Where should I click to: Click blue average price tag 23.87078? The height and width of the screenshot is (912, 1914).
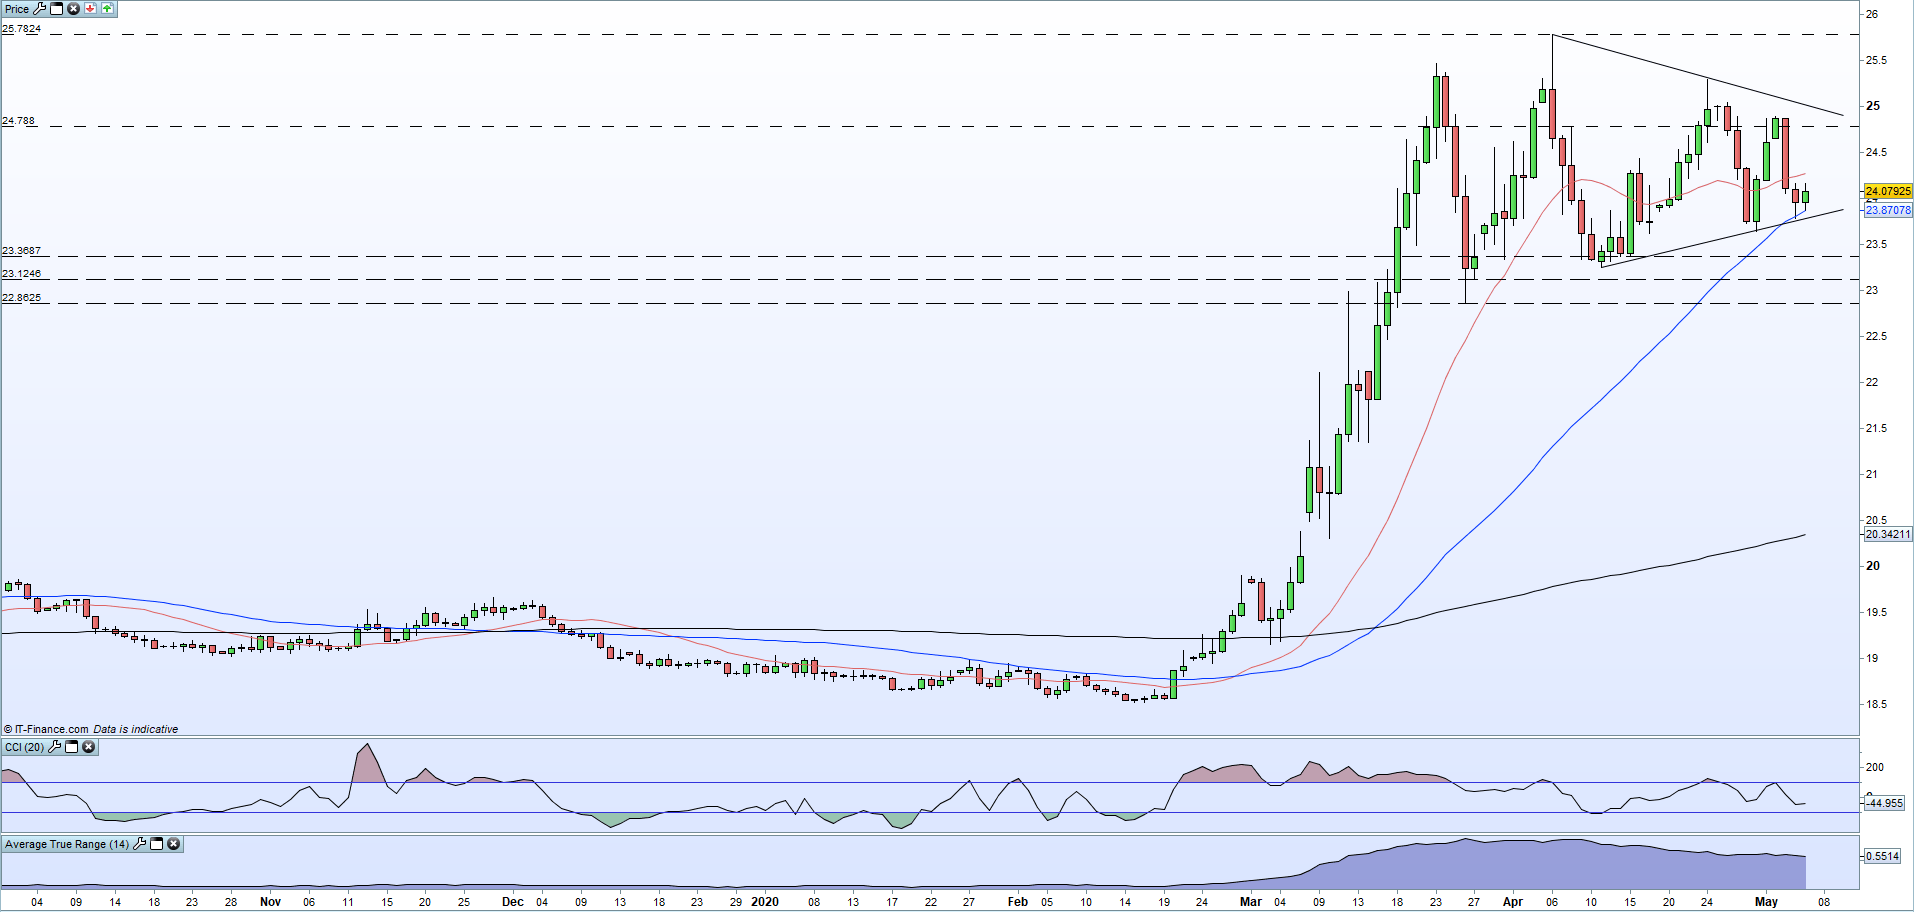pyautogui.click(x=1888, y=210)
